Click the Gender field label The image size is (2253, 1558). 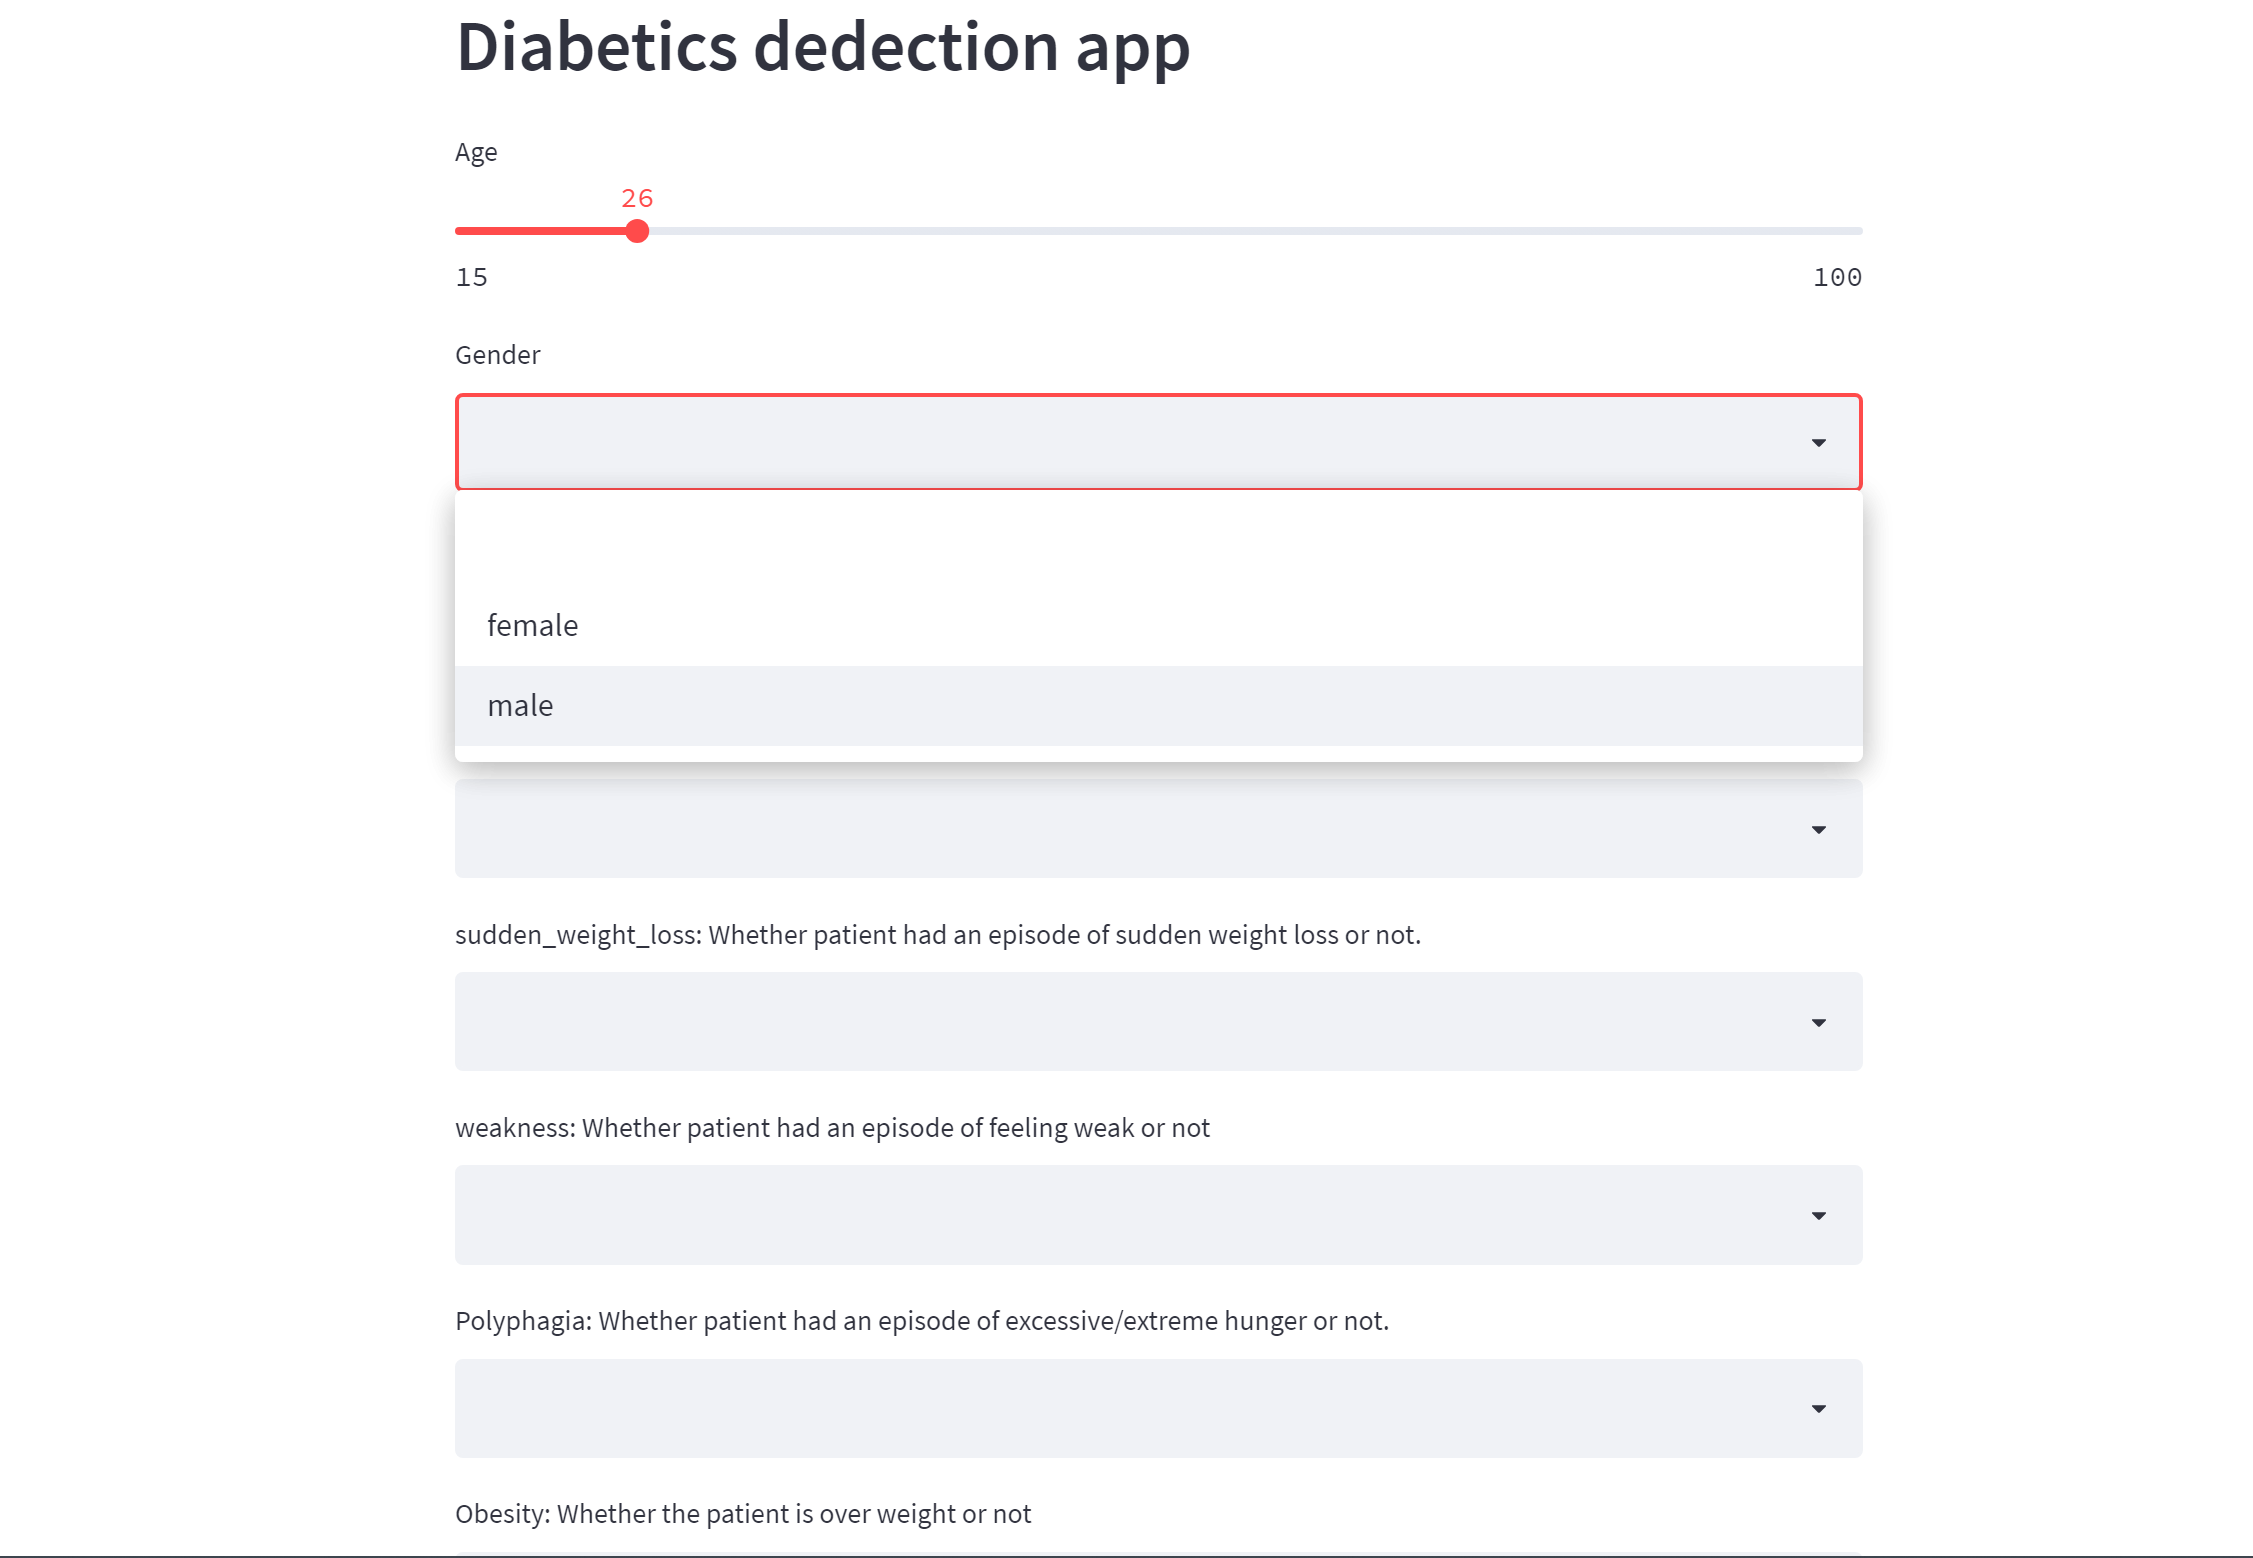pos(497,355)
